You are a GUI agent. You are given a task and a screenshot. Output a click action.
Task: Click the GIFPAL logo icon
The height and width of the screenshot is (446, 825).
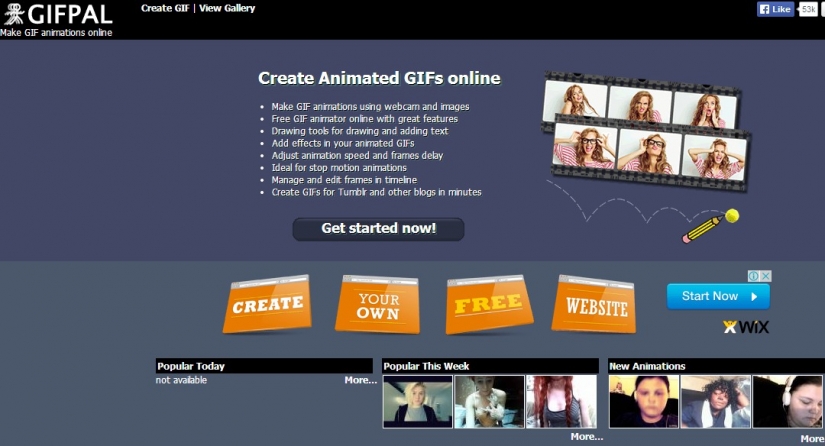(14, 14)
